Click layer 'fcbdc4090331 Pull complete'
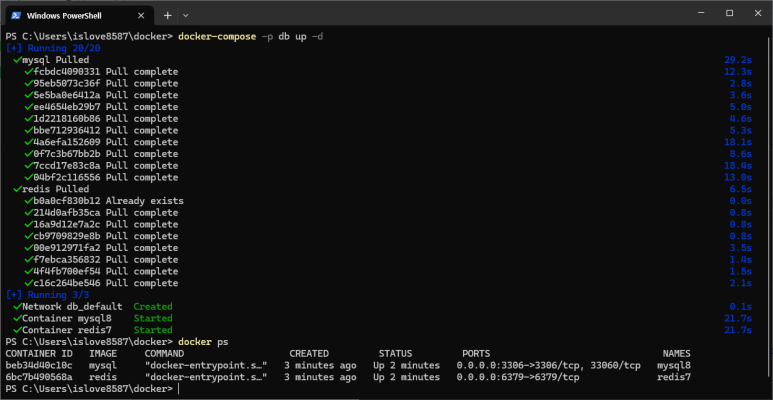This screenshot has height=400, width=773. pos(102,72)
